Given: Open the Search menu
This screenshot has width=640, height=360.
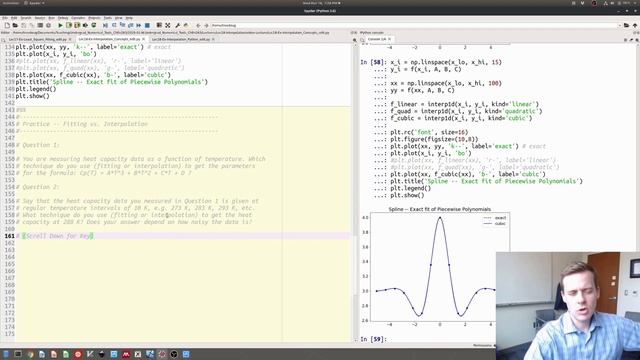Looking at the screenshot, I should click(x=26, y=18).
